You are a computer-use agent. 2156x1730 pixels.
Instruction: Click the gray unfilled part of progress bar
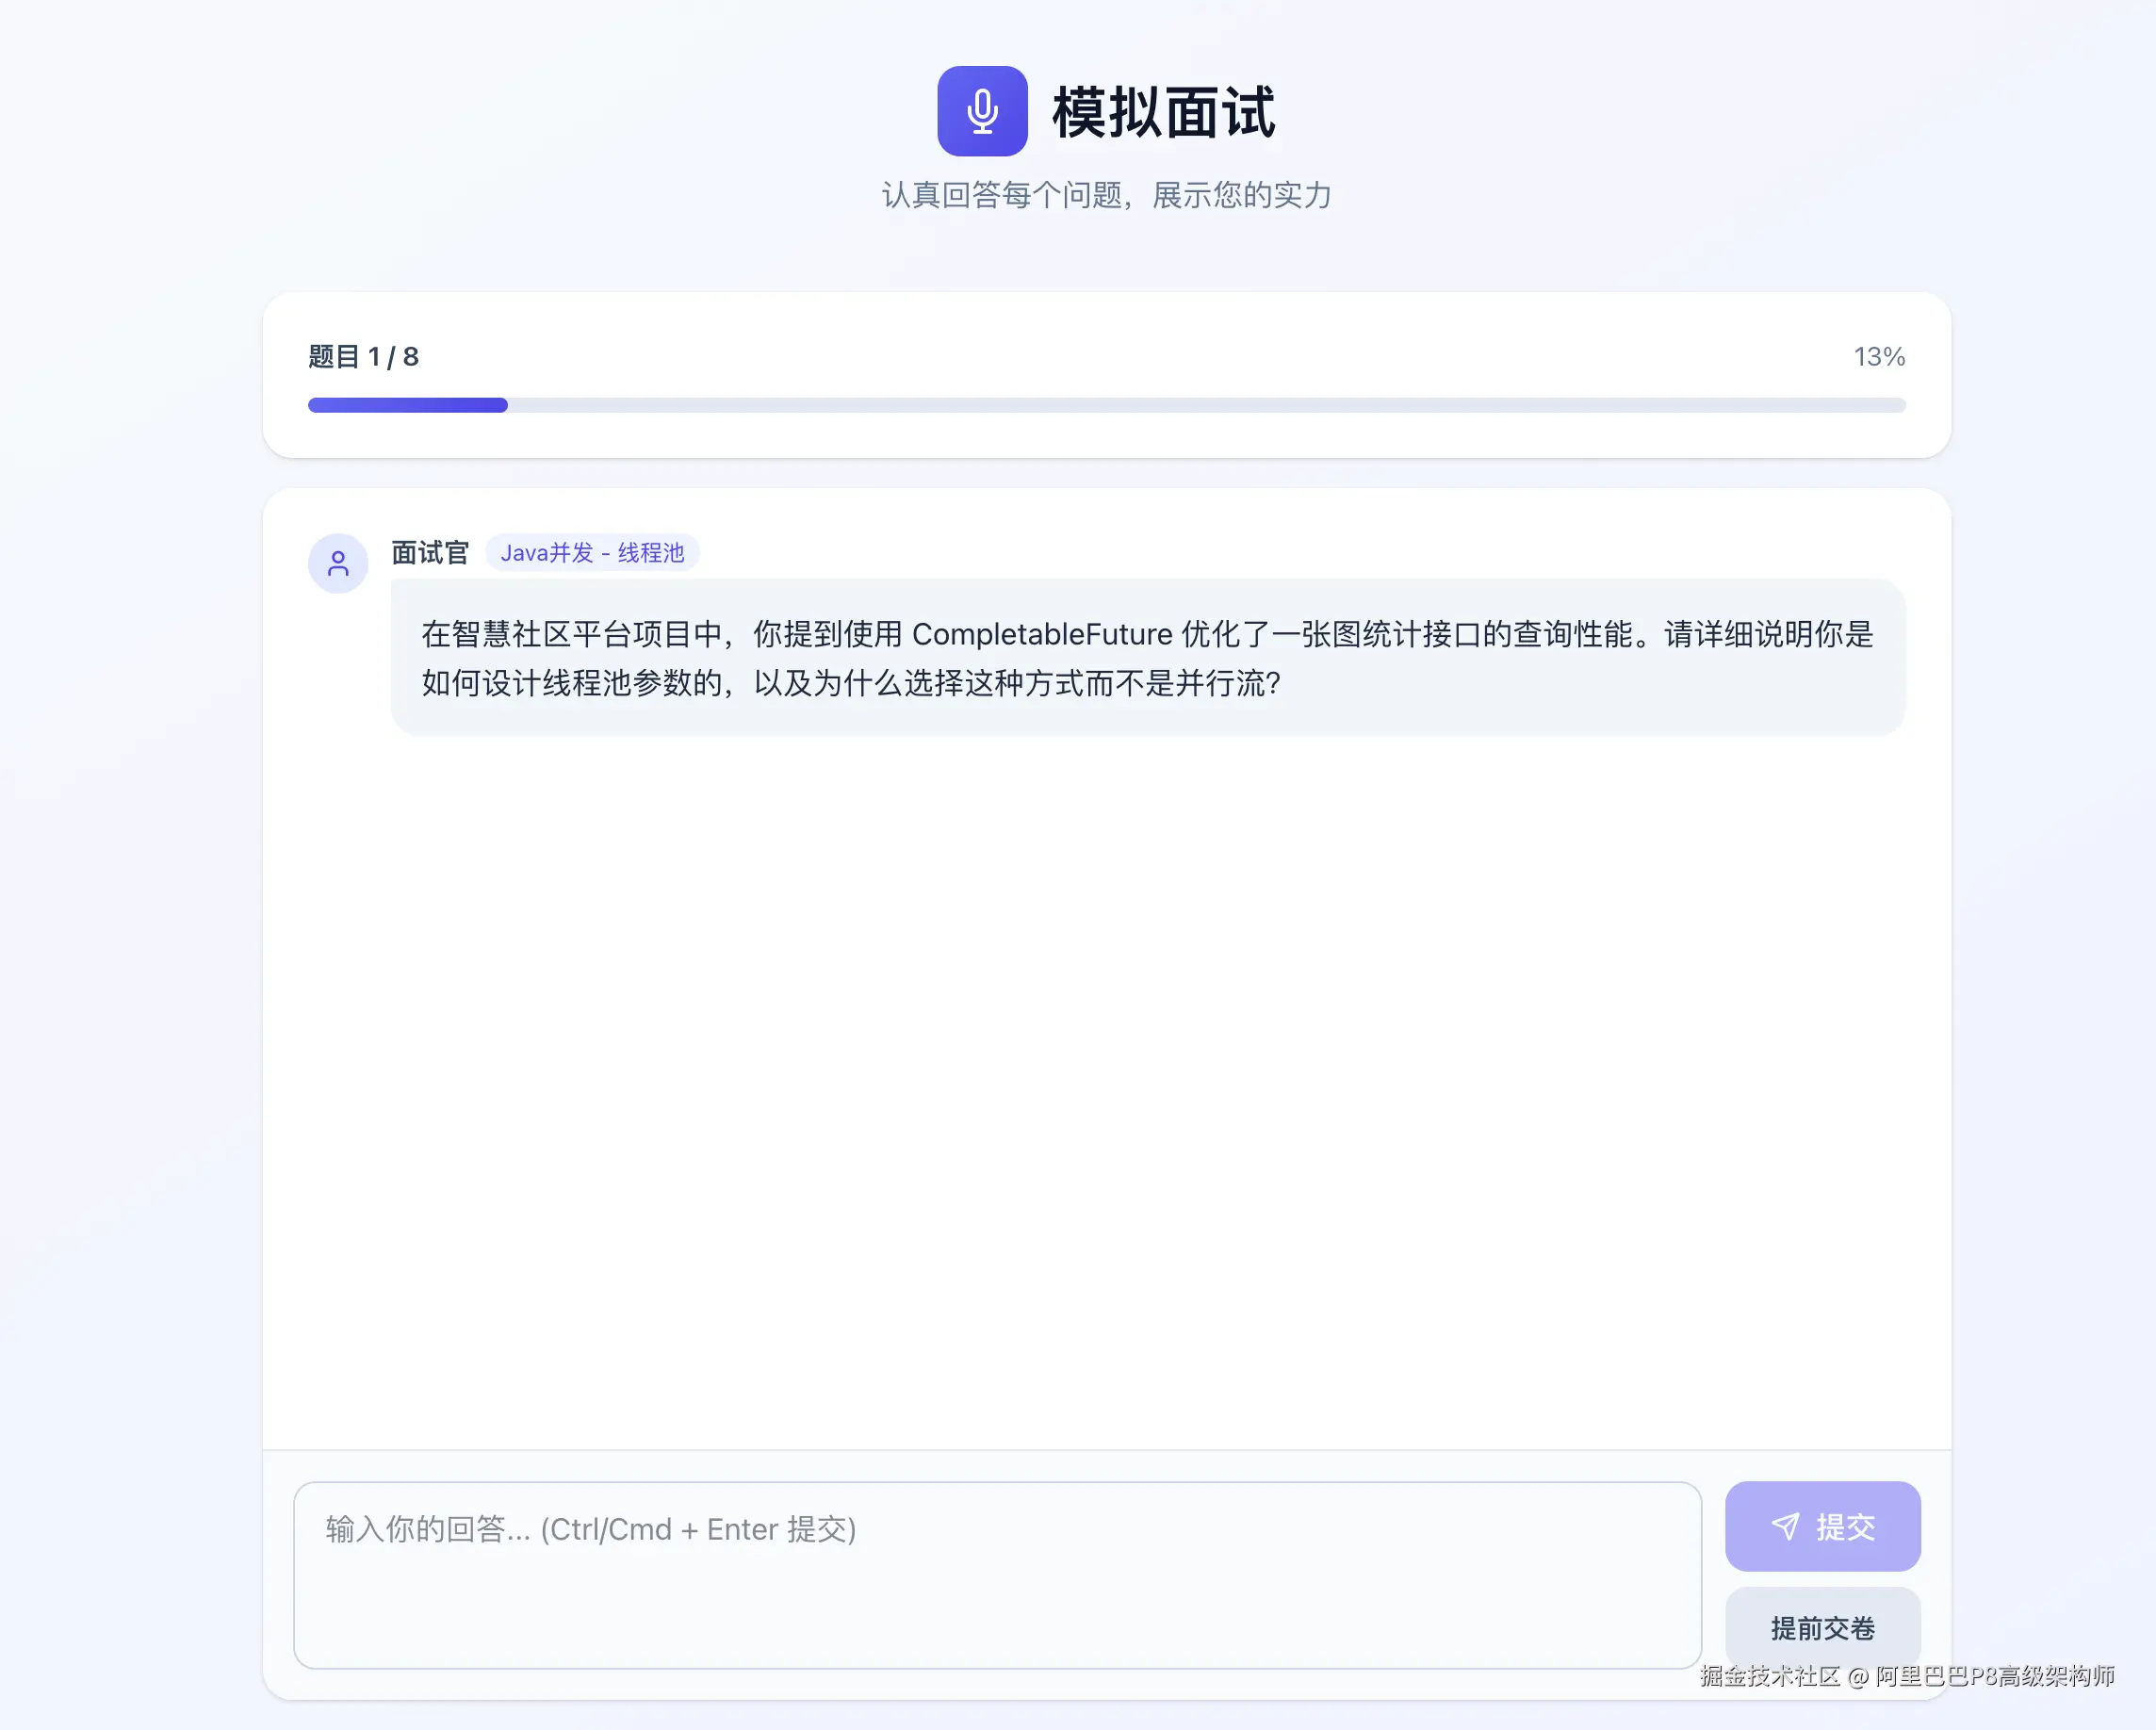(x=1206, y=405)
